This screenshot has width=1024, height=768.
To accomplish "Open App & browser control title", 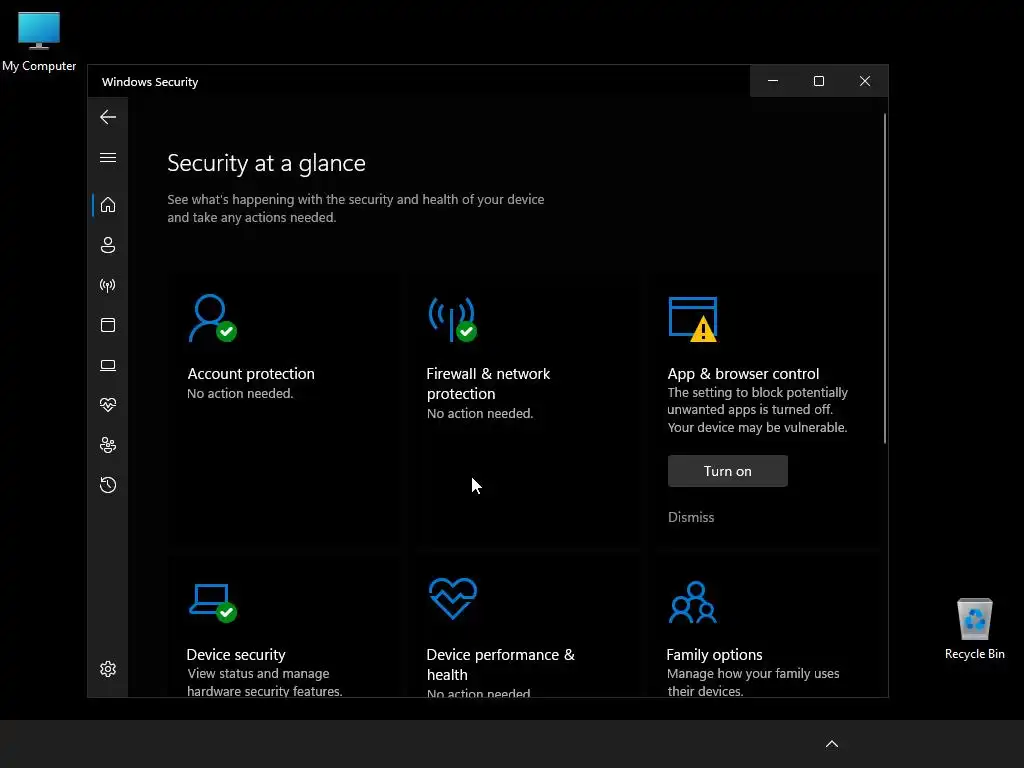I will [x=743, y=374].
